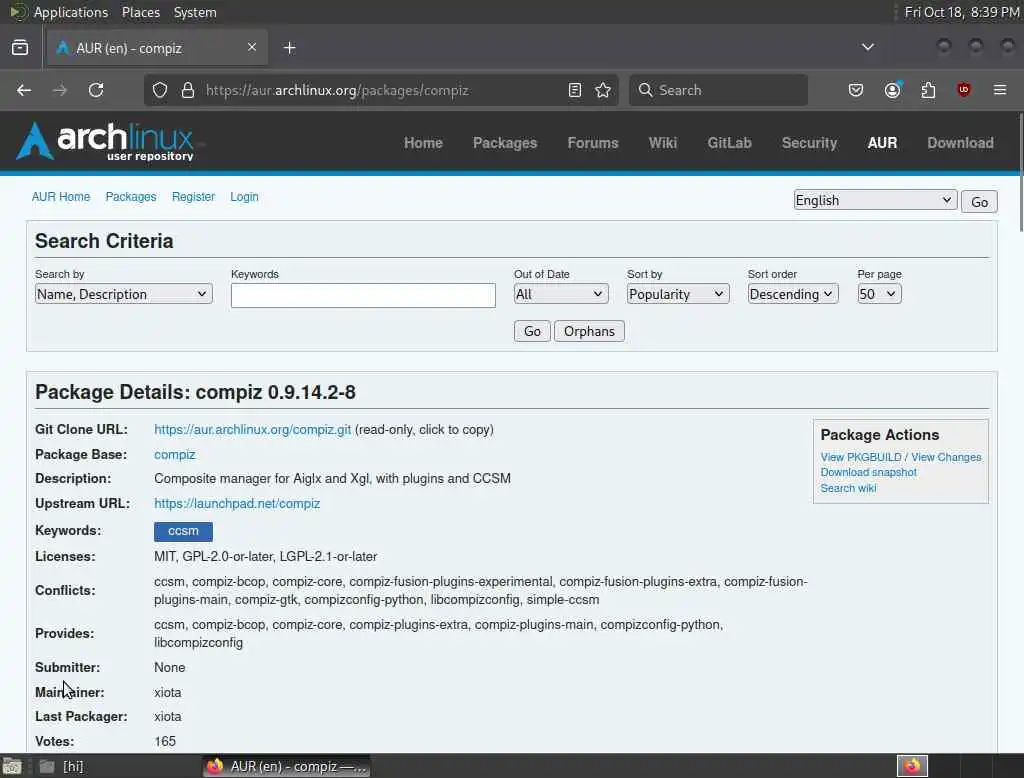The height and width of the screenshot is (778, 1024).
Task: Open the uBlock Origin extension icon
Action: tap(964, 90)
